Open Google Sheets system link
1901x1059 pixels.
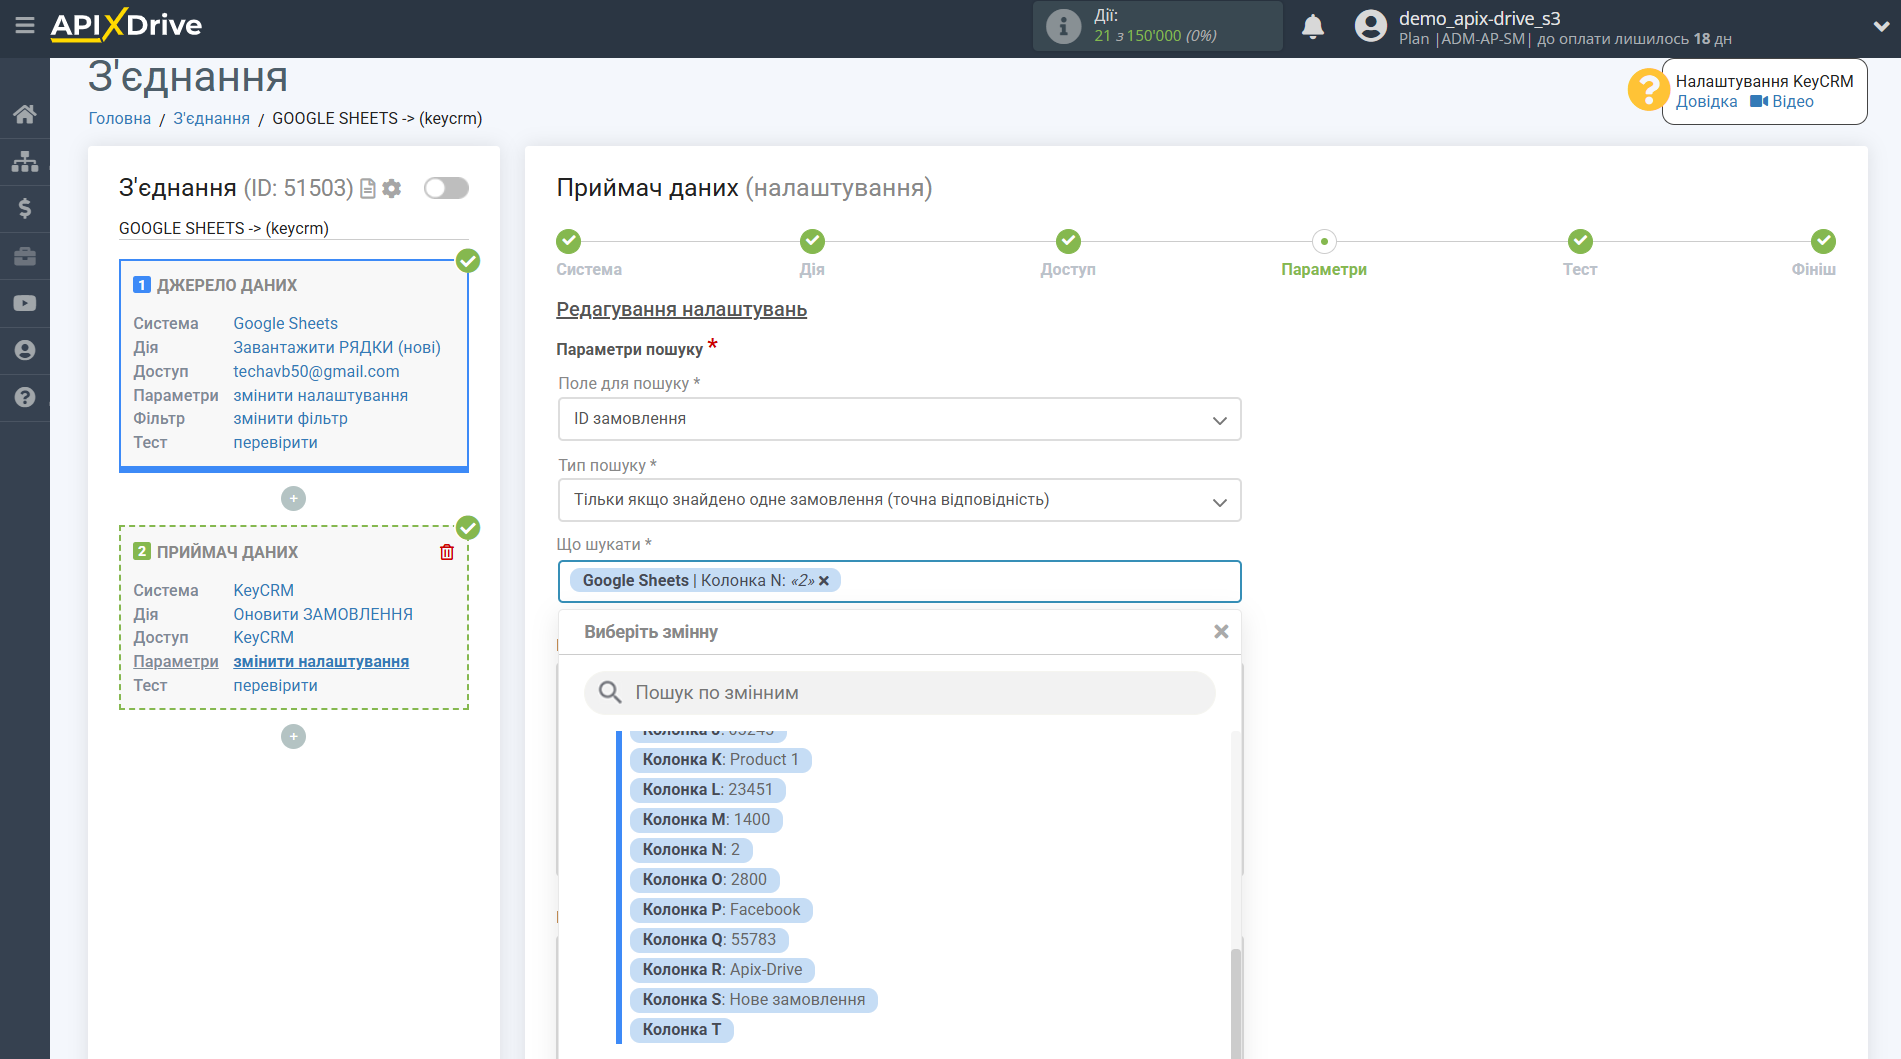click(x=285, y=323)
